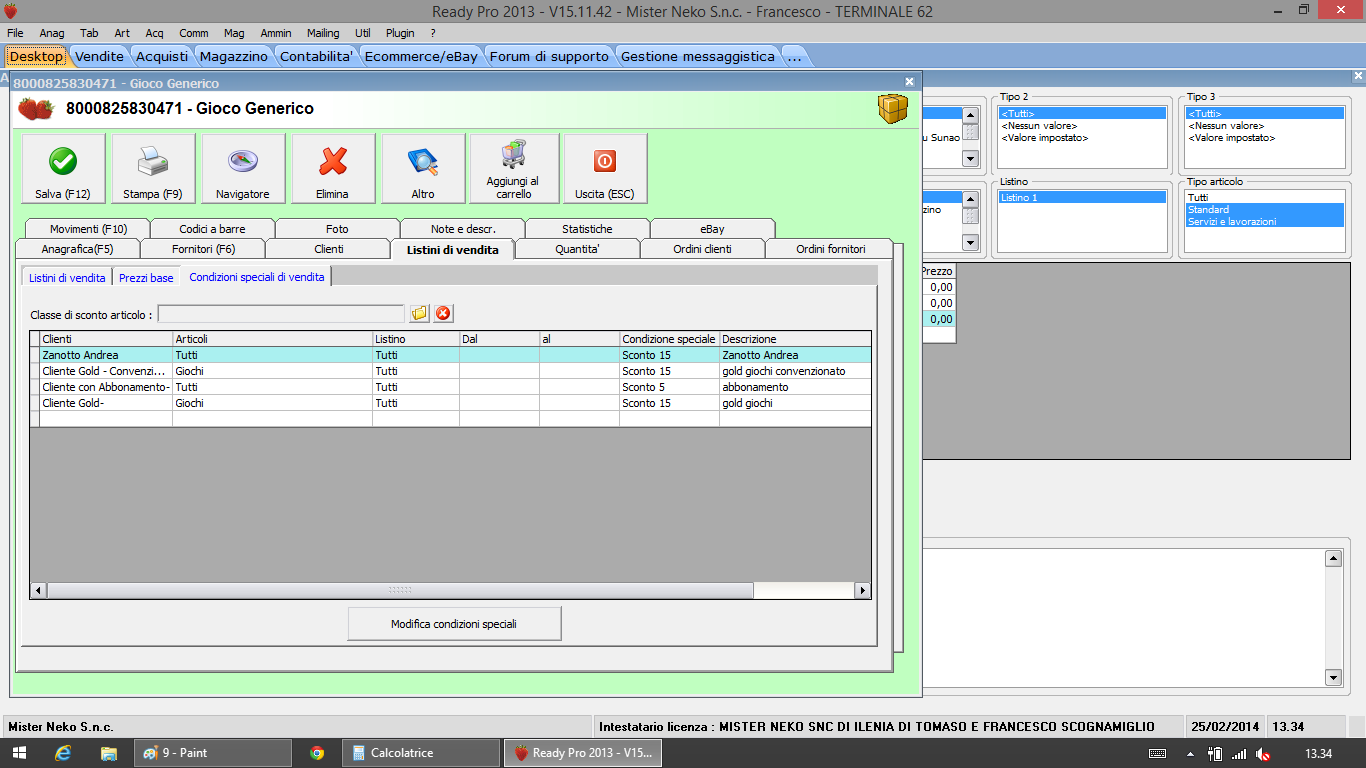Select Servizi e lavorazioni in Tipo articolo
The image size is (1366, 768).
coord(1265,222)
